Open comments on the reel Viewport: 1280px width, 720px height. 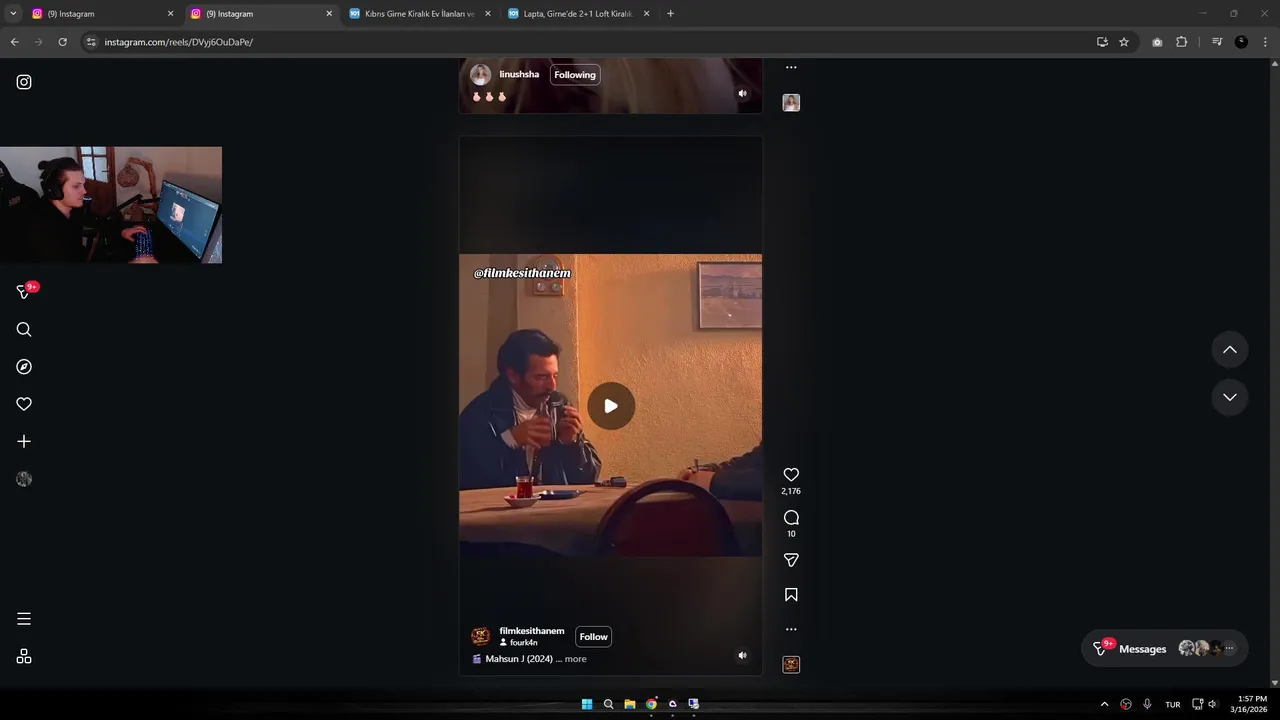point(791,517)
